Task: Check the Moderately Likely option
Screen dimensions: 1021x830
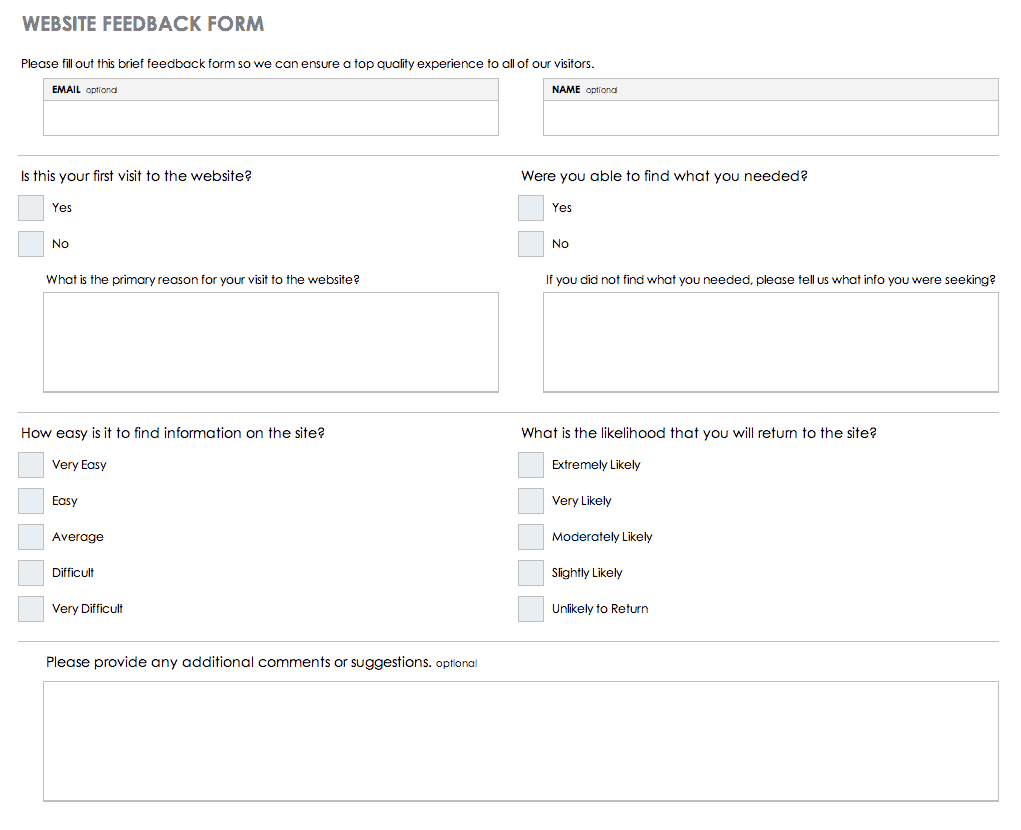Action: (x=530, y=536)
